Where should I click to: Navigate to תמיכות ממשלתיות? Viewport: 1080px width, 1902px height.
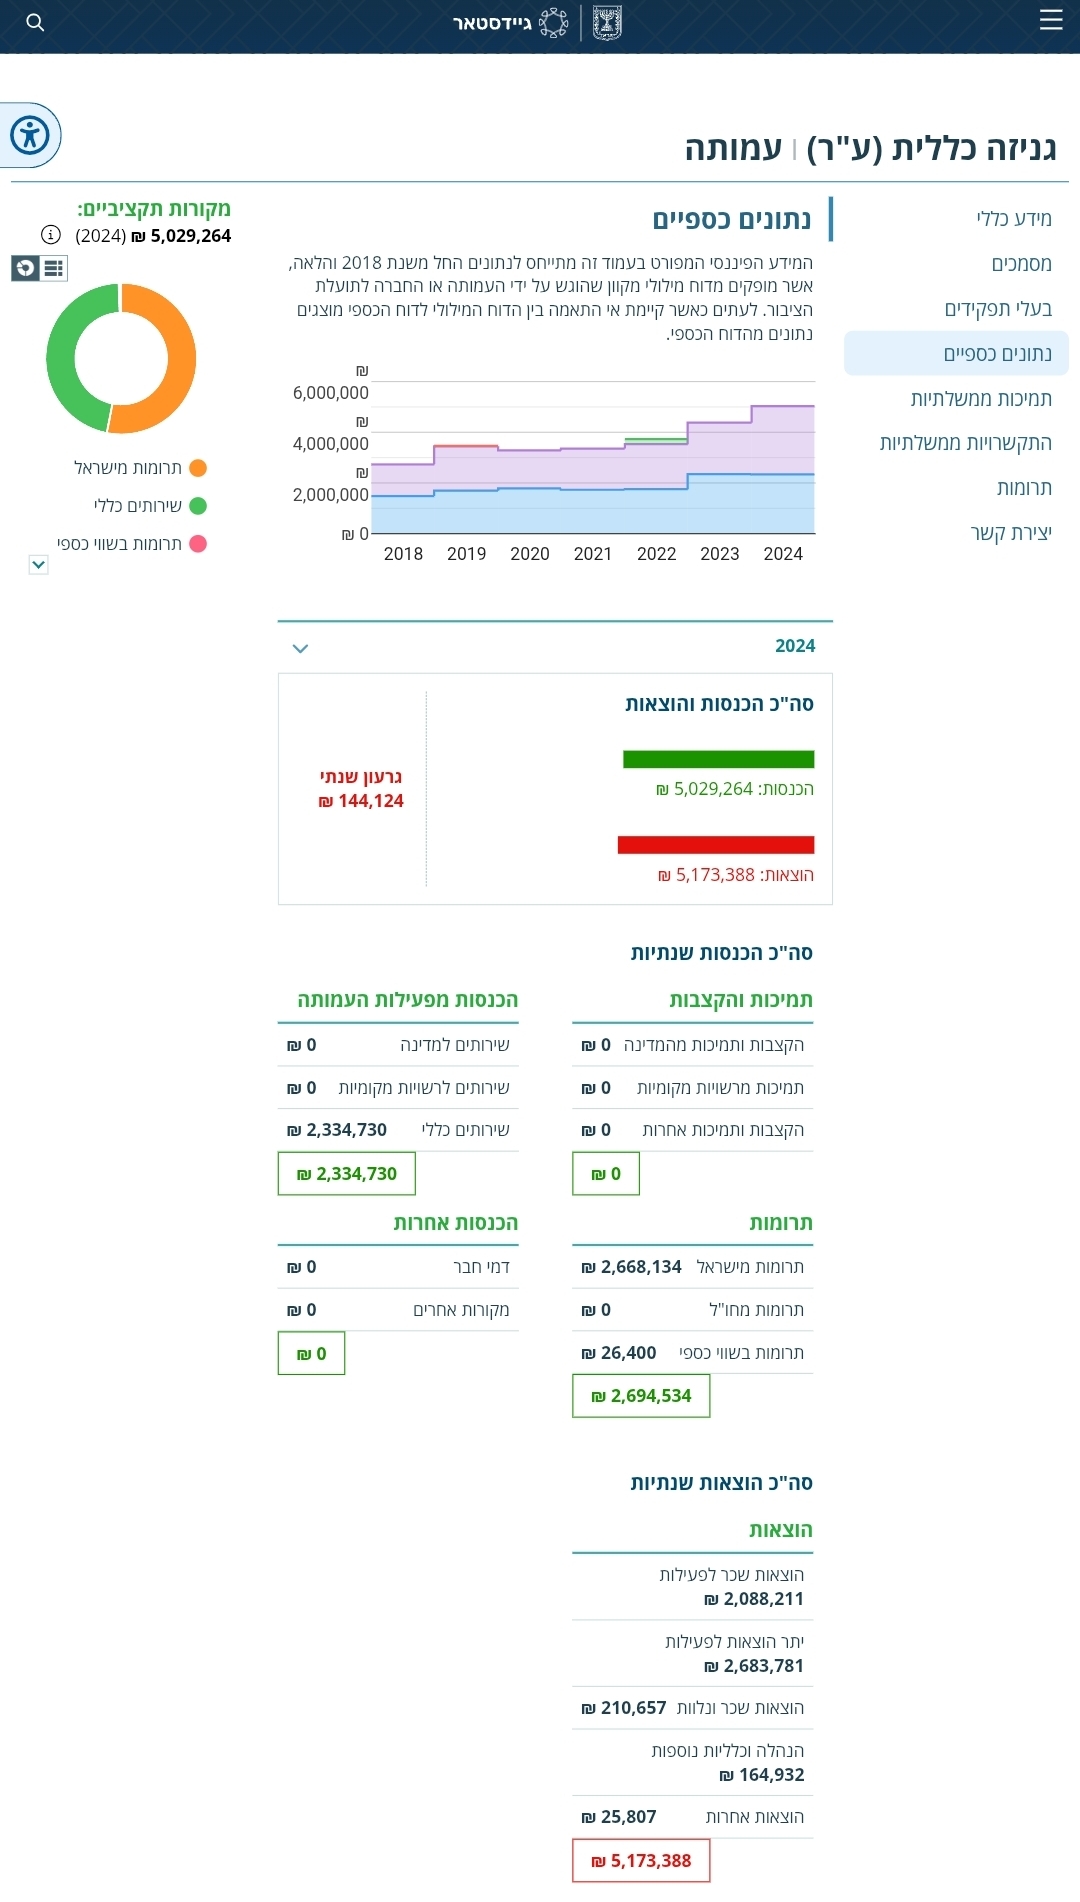(x=981, y=399)
